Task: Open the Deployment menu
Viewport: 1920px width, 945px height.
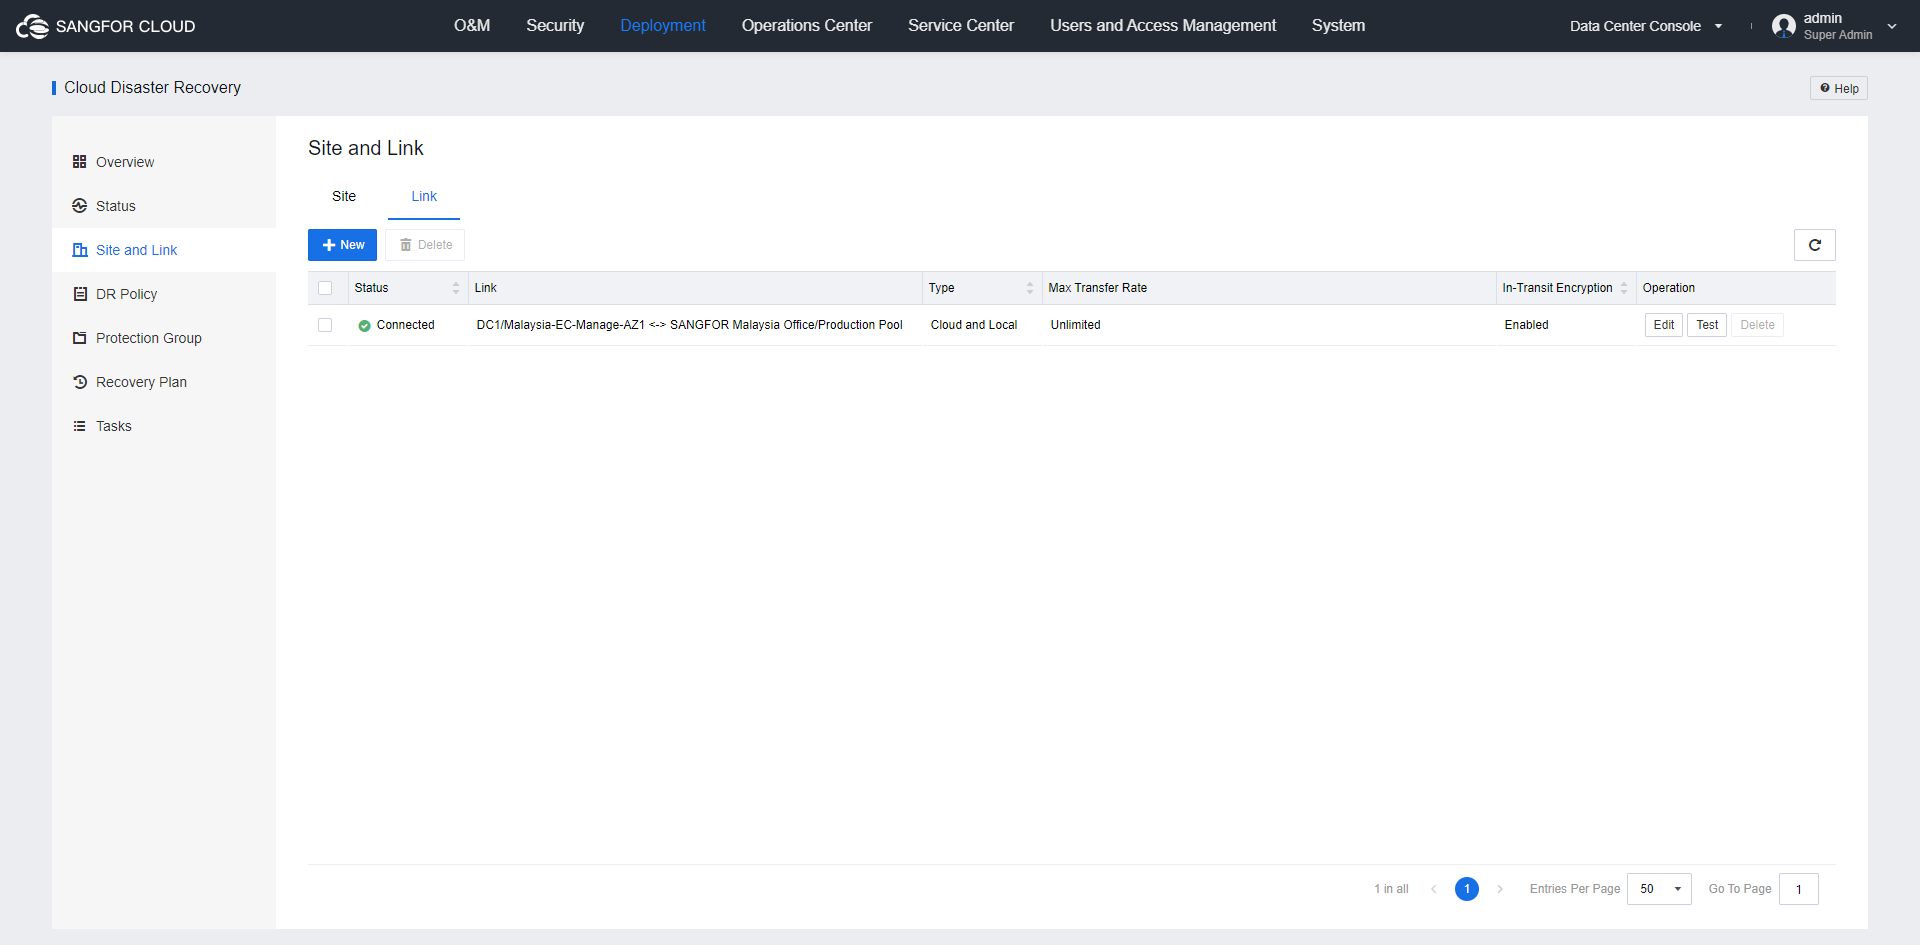Action: point(663,26)
